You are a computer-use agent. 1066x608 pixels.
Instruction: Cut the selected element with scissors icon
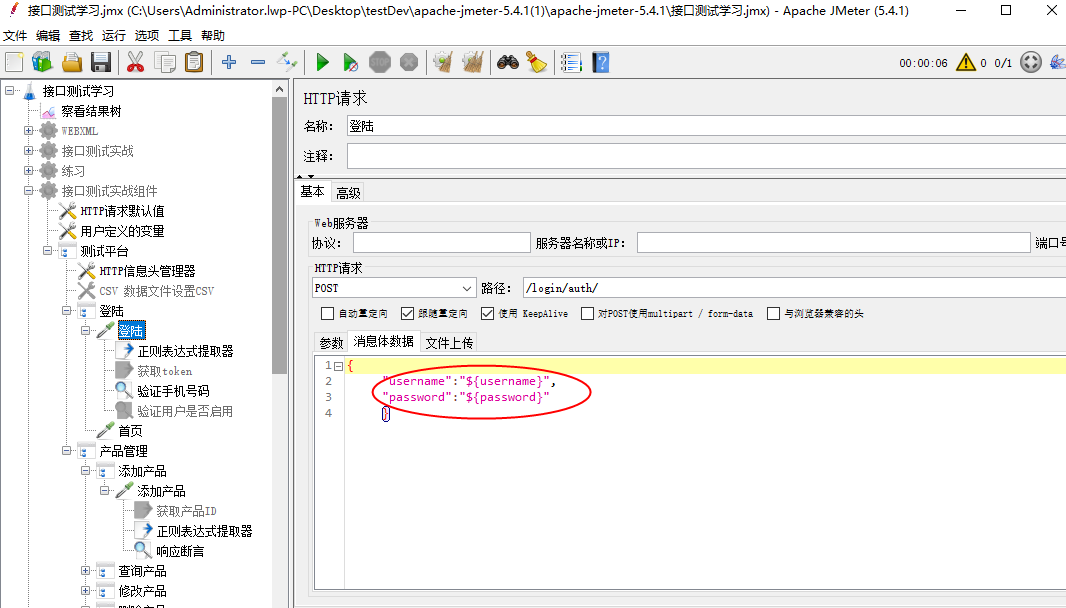pos(135,63)
